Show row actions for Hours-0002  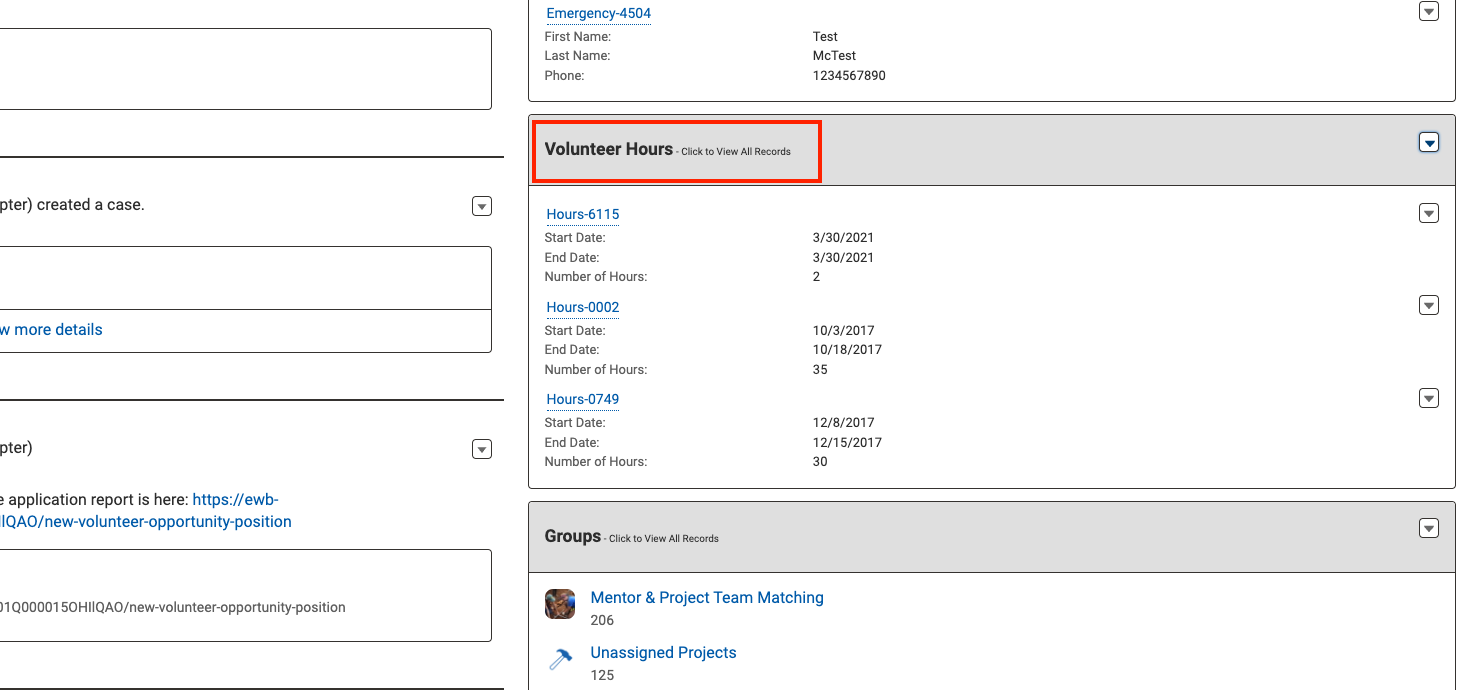(1429, 306)
